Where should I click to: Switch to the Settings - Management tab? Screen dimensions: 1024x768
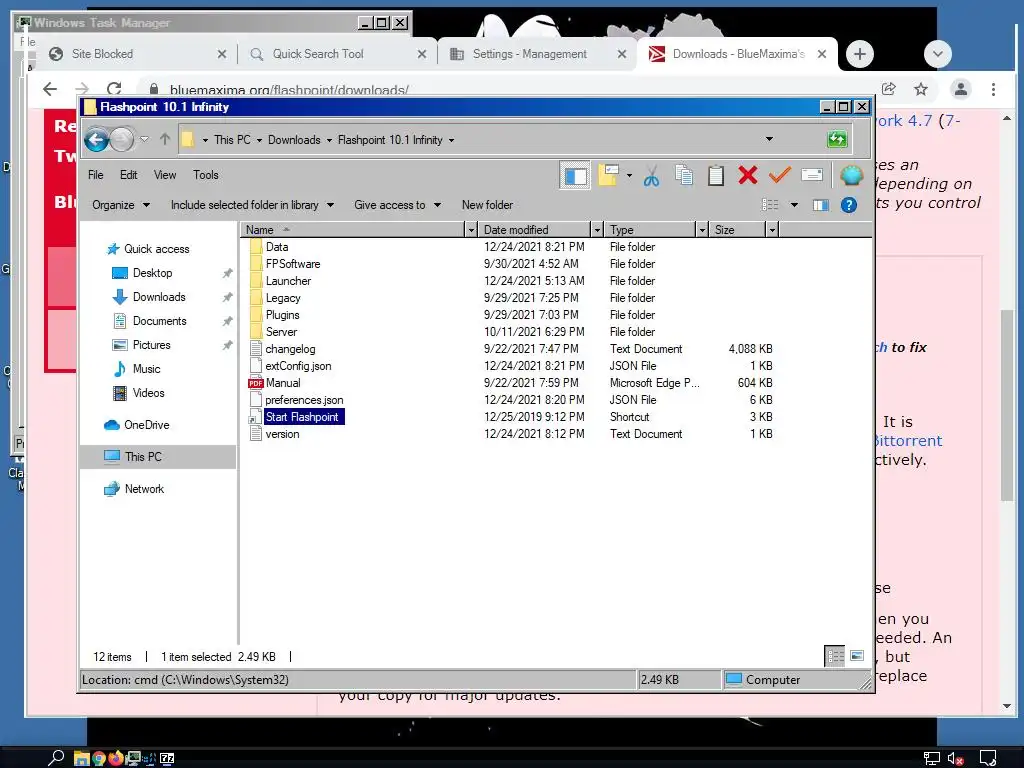[537, 54]
